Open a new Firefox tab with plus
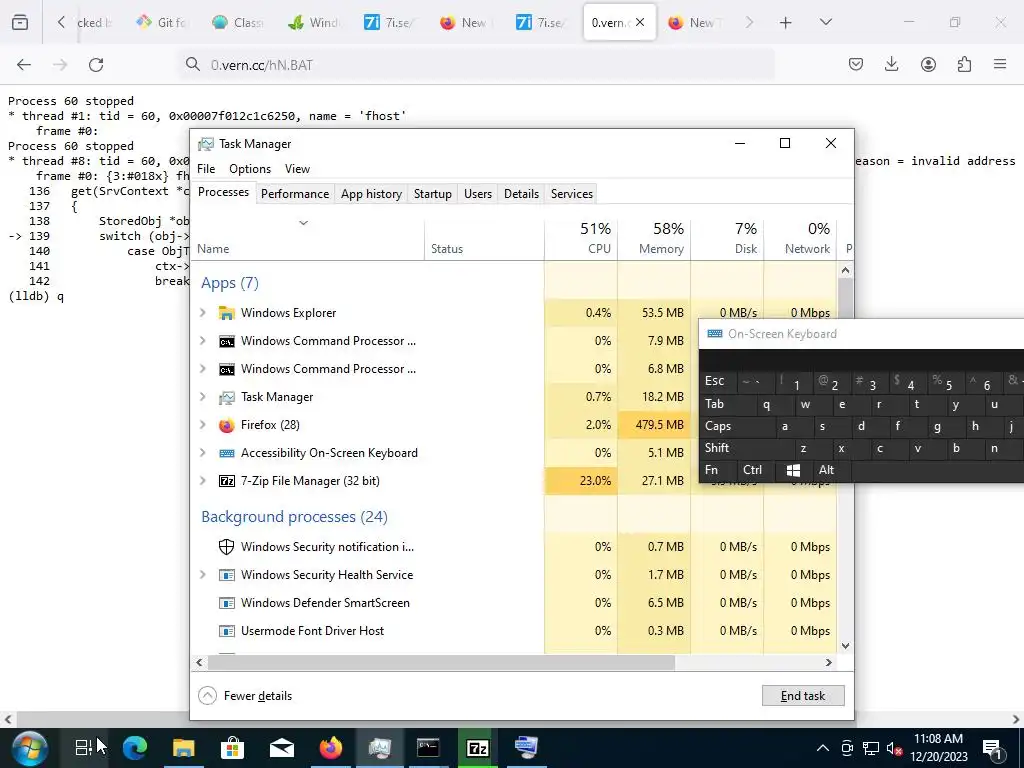 point(786,23)
